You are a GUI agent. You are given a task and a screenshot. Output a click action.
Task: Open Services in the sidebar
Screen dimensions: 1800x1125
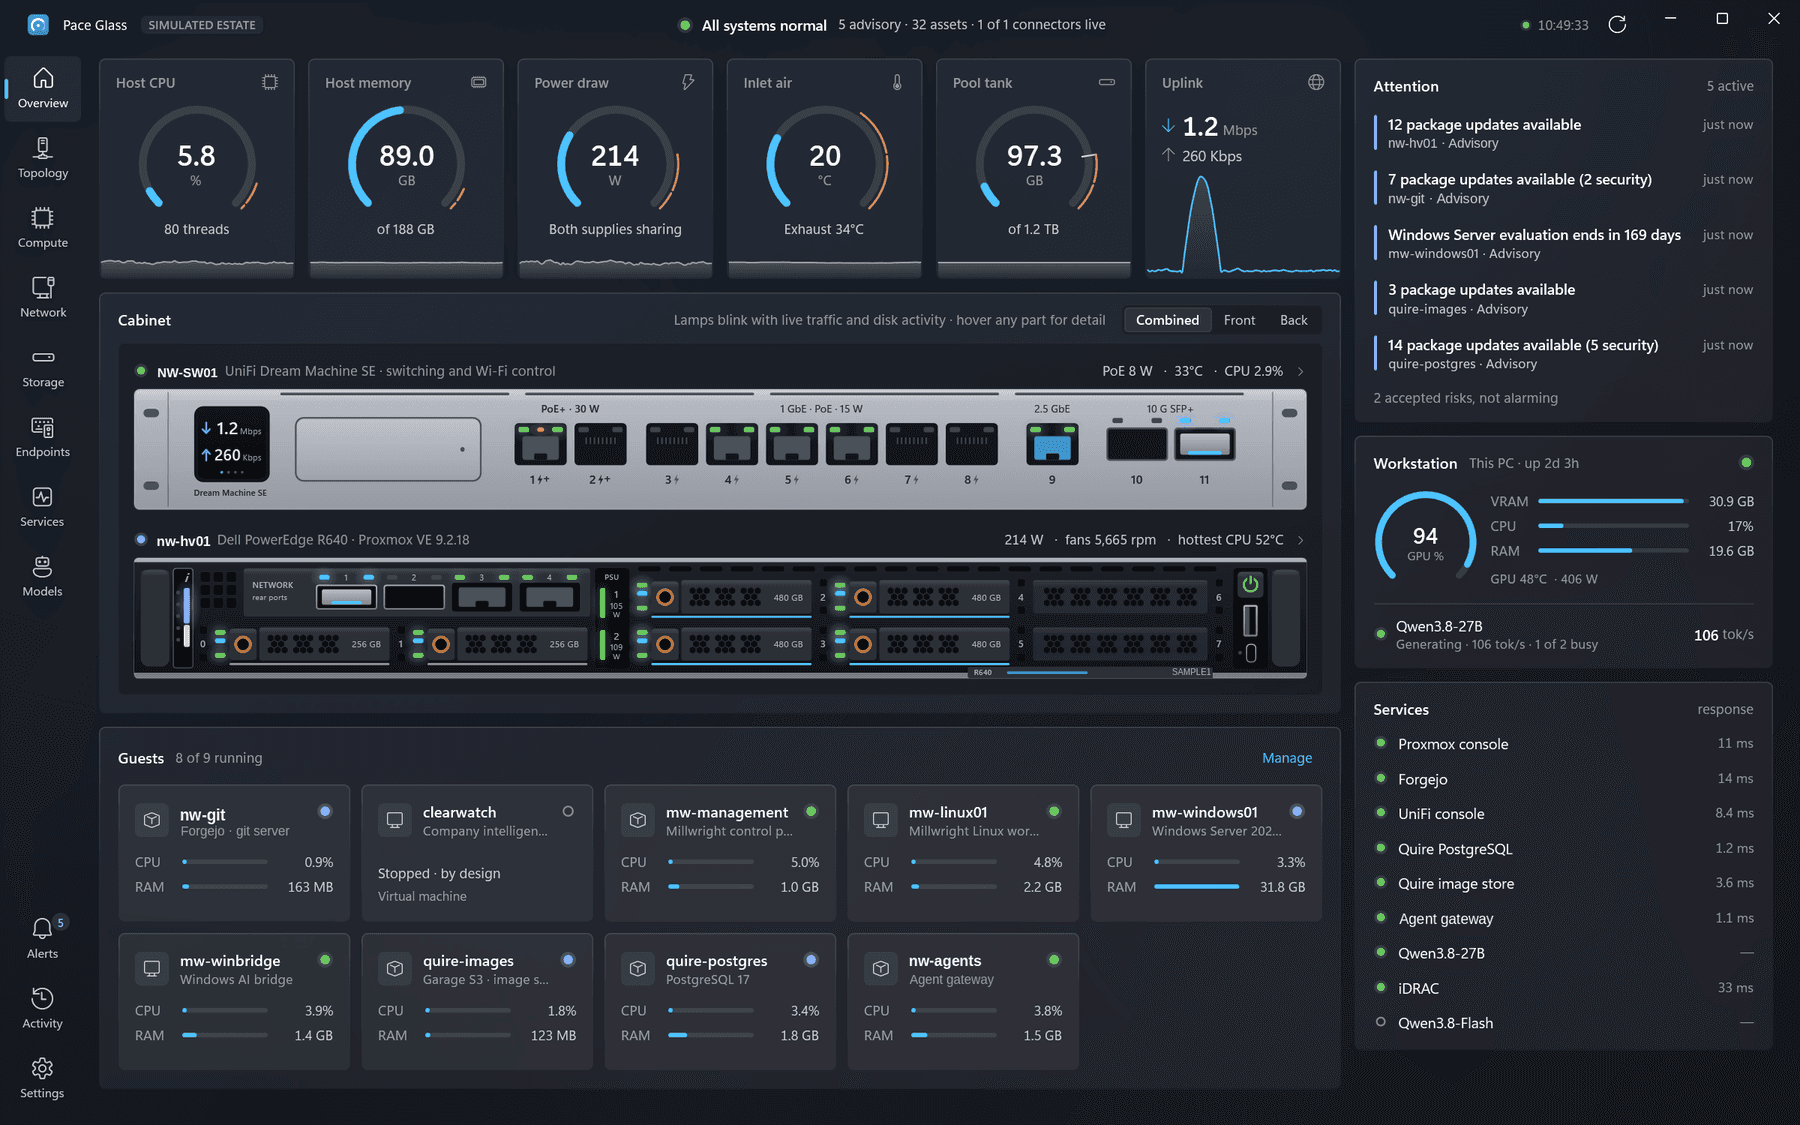click(x=43, y=508)
